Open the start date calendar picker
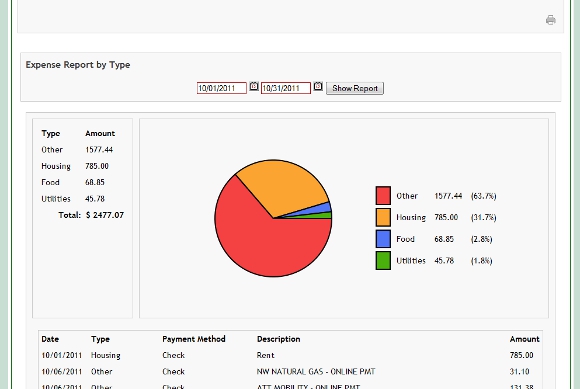The image size is (580, 389). 254,87
